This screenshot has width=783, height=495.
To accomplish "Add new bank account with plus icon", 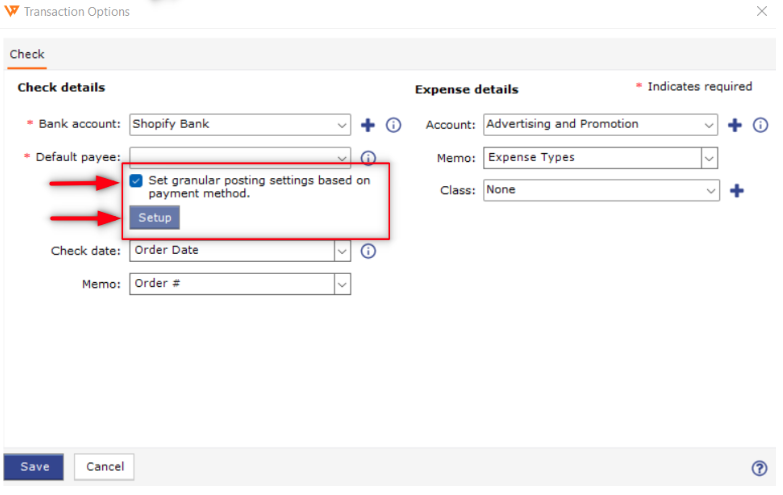I will [x=368, y=125].
